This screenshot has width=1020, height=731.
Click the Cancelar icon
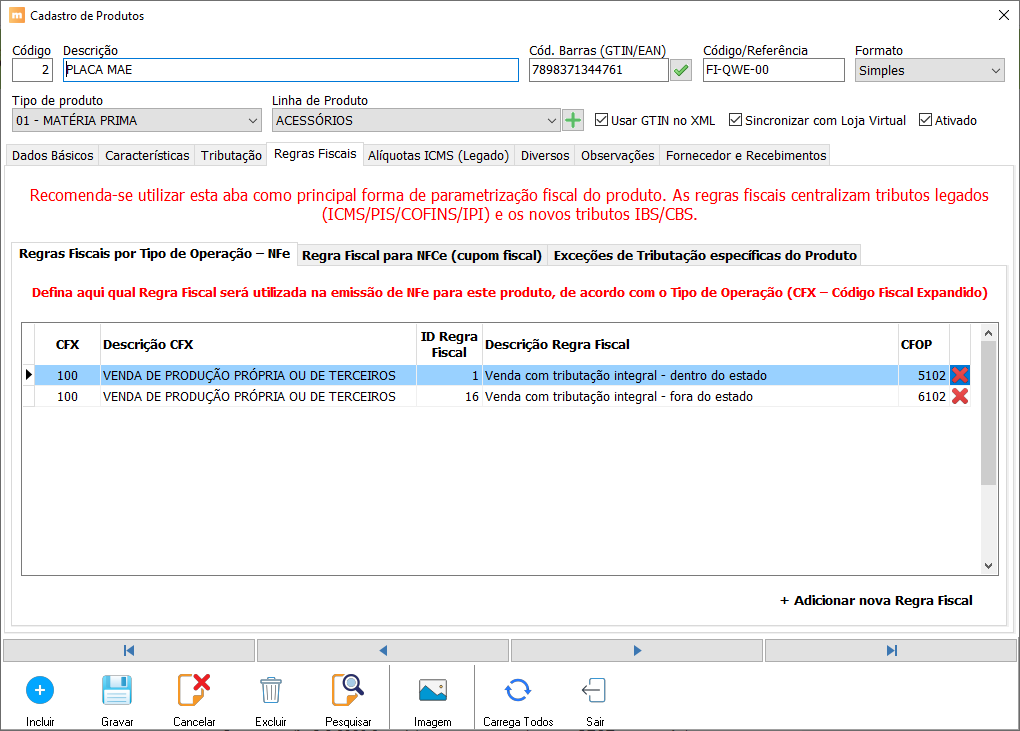[x=194, y=690]
